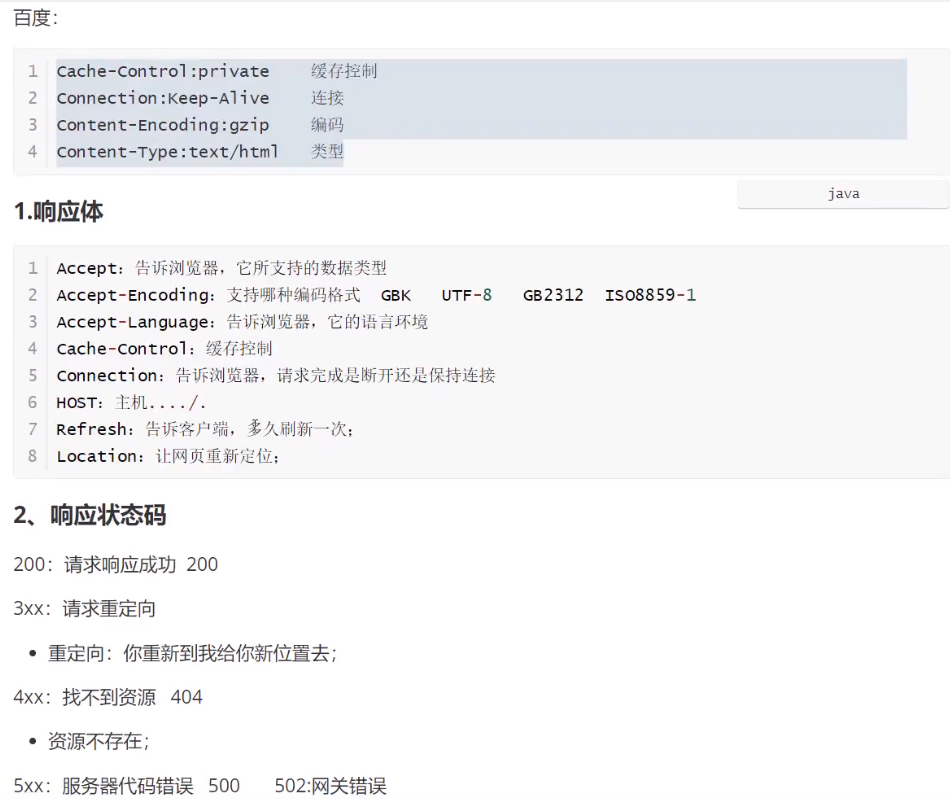This screenshot has height=799, width=950.
Task: Click the 类型 comment after Content-Type
Action: click(x=327, y=151)
